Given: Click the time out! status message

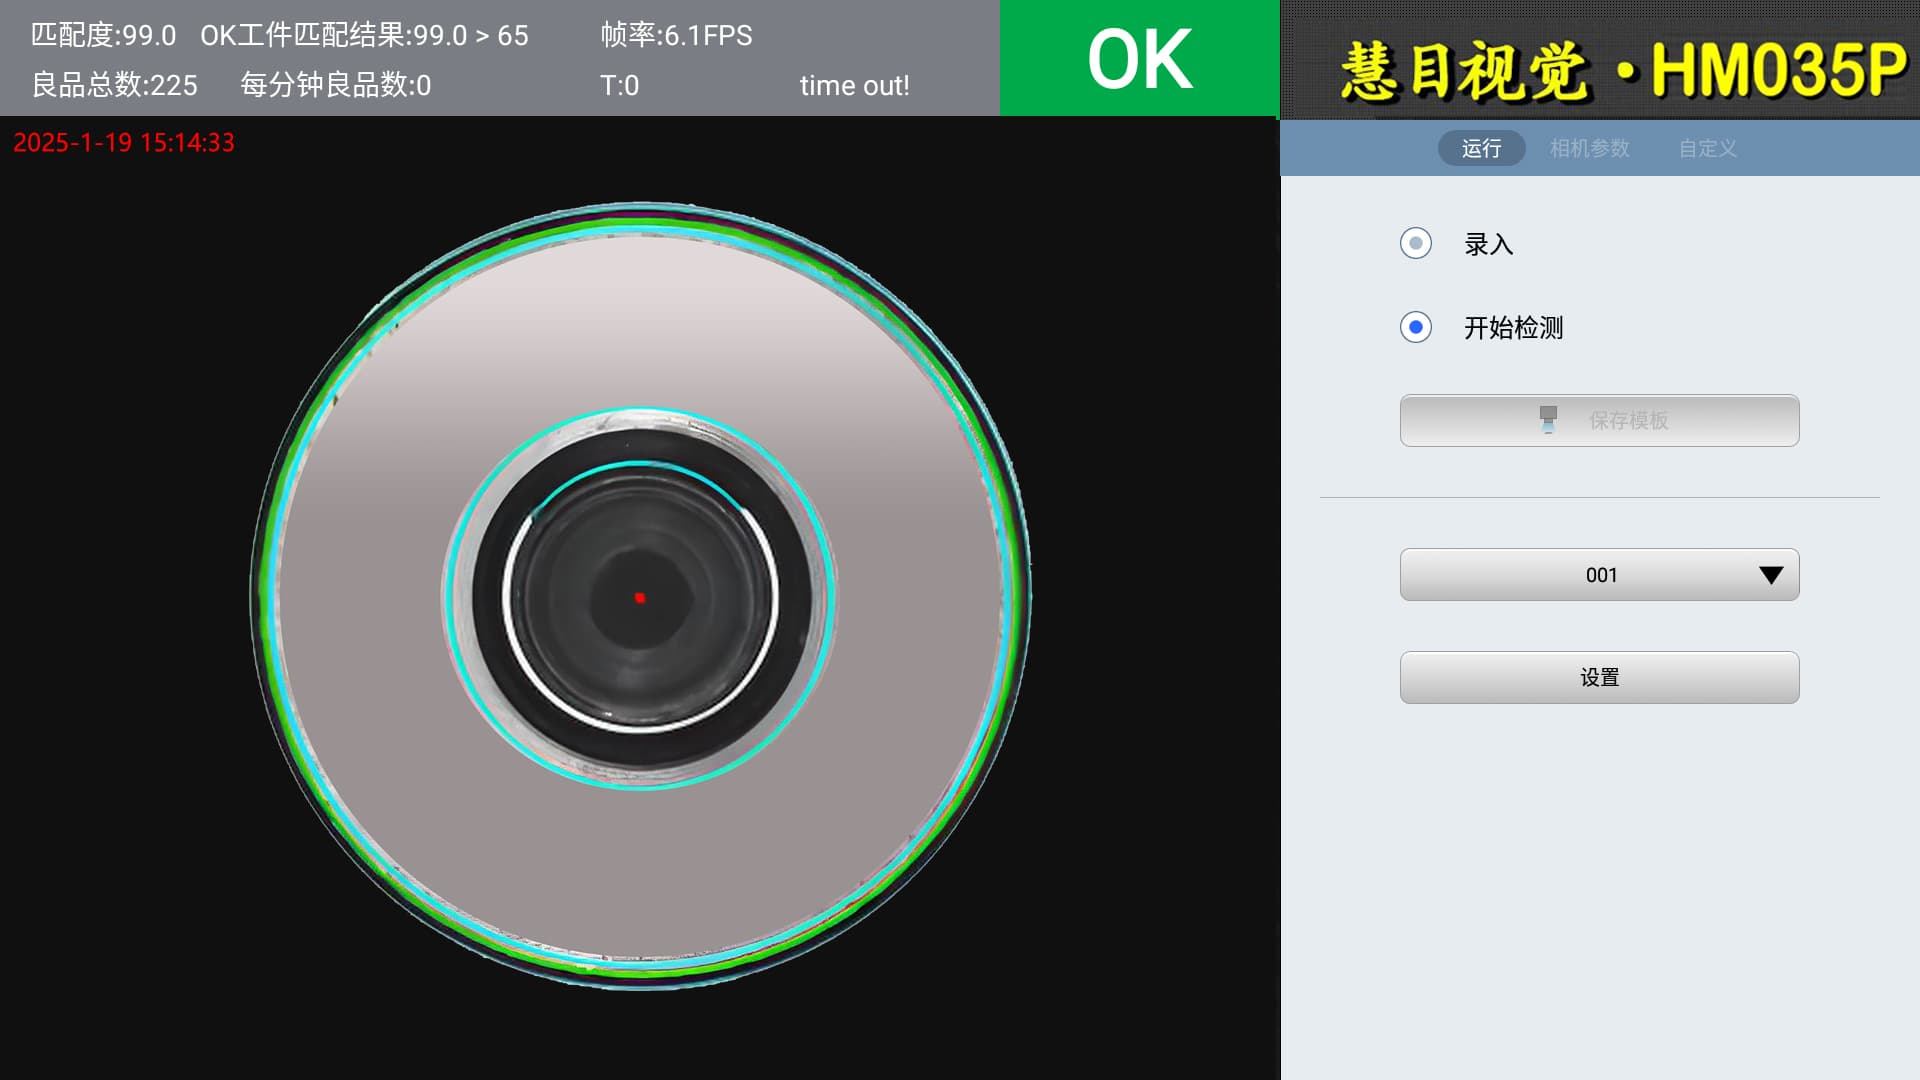Looking at the screenshot, I should tap(854, 86).
